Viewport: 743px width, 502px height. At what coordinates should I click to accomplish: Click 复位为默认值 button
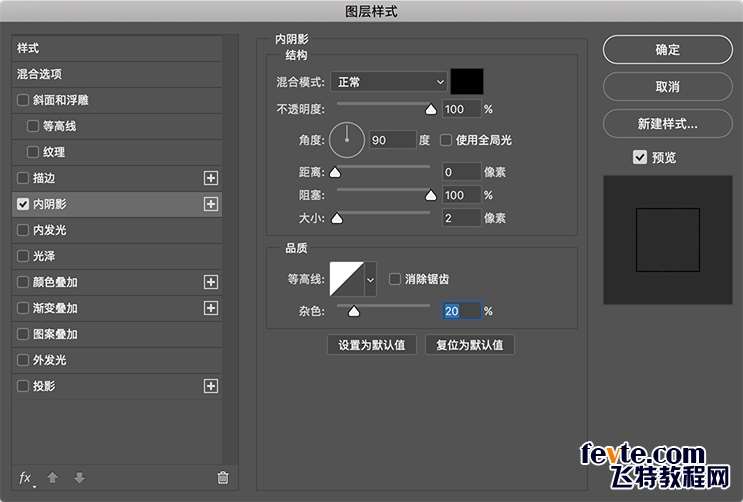(x=470, y=345)
